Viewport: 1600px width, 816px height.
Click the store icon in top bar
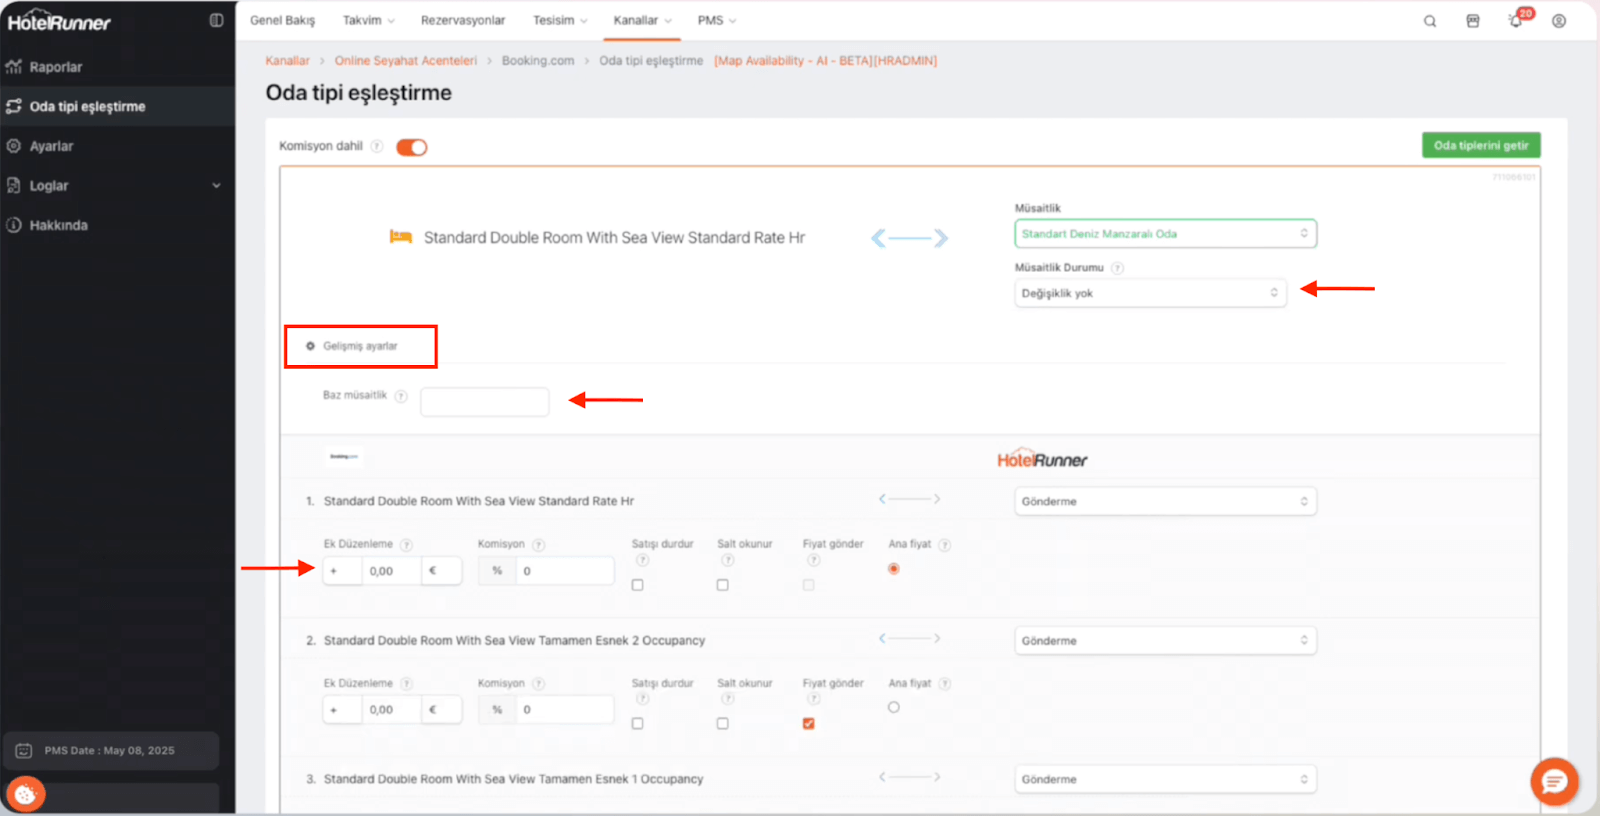(x=1473, y=21)
